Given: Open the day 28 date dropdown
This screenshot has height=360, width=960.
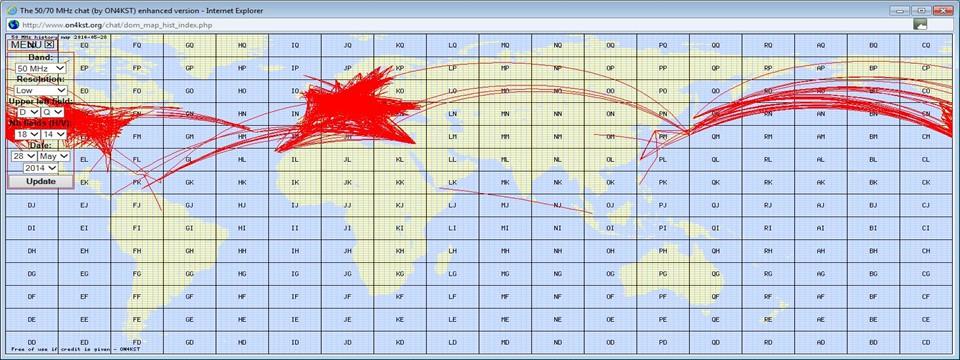Looking at the screenshot, I should 24,156.
